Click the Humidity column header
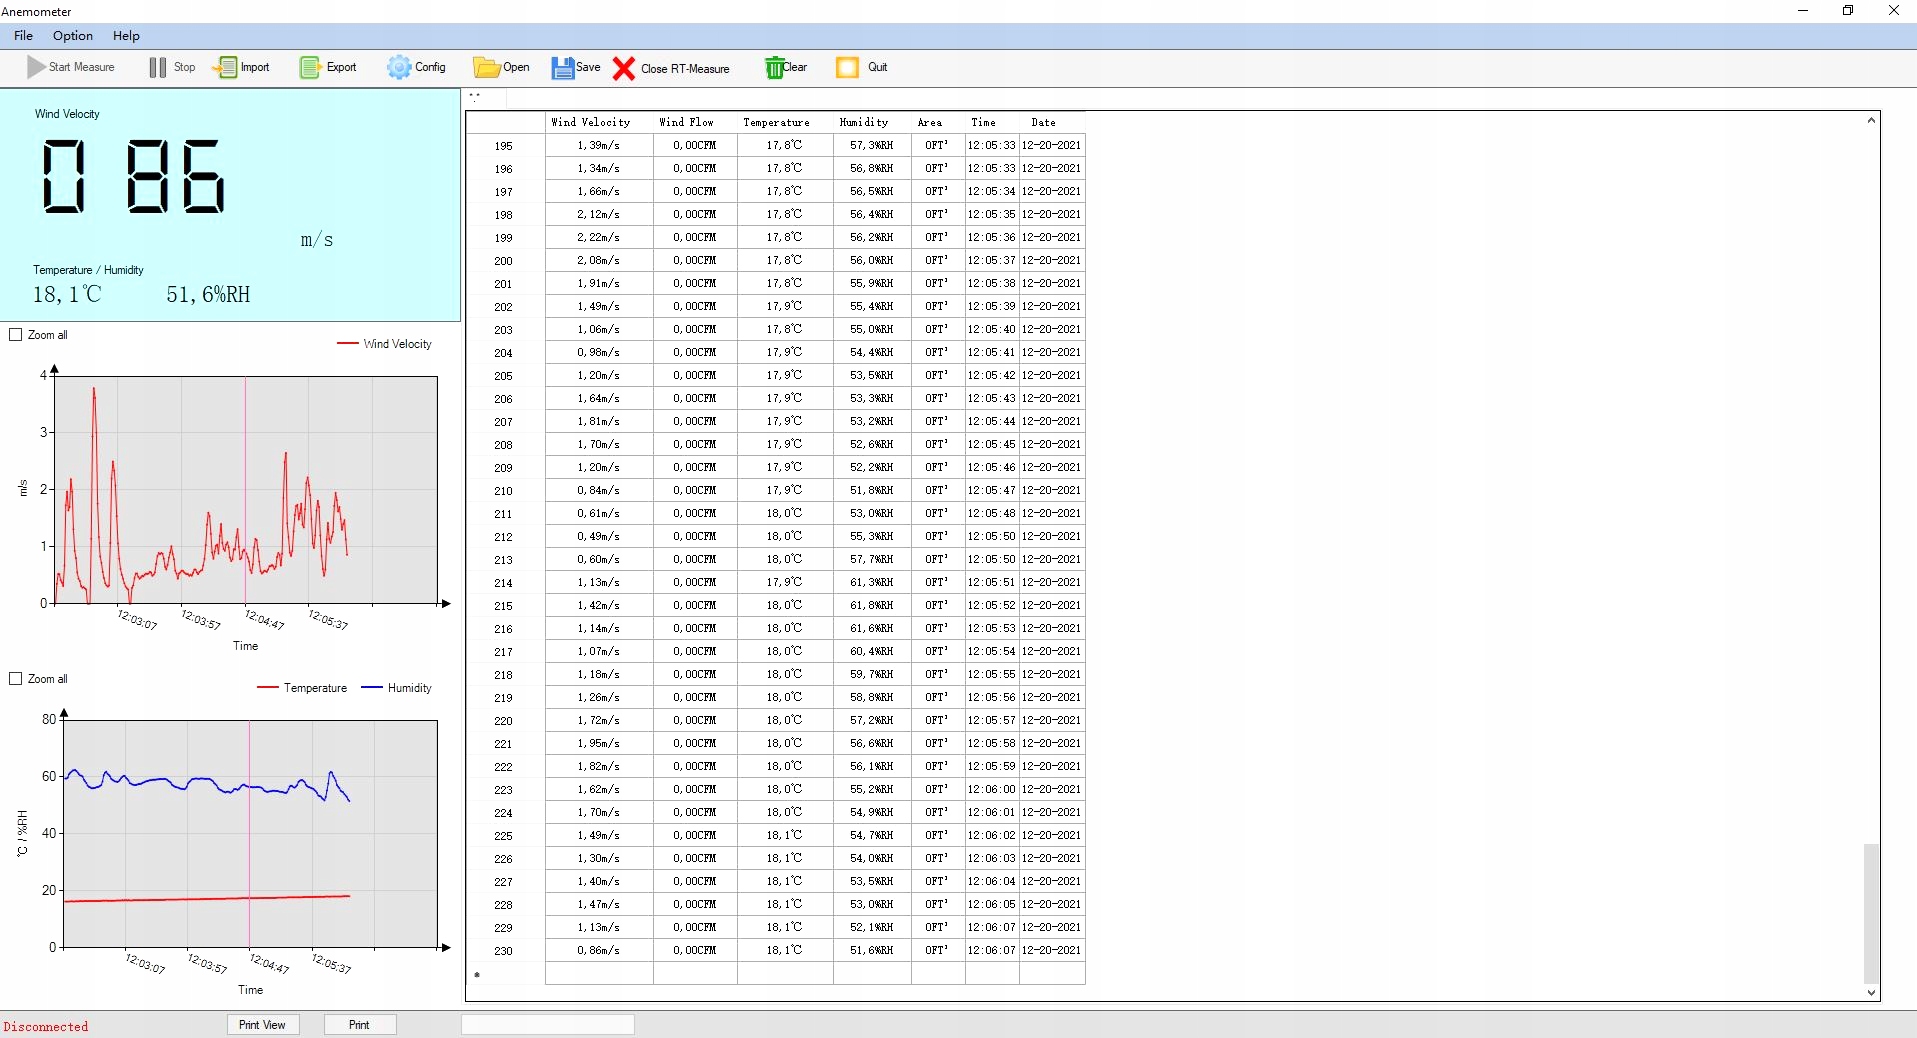This screenshot has height=1038, width=1917. coord(872,122)
